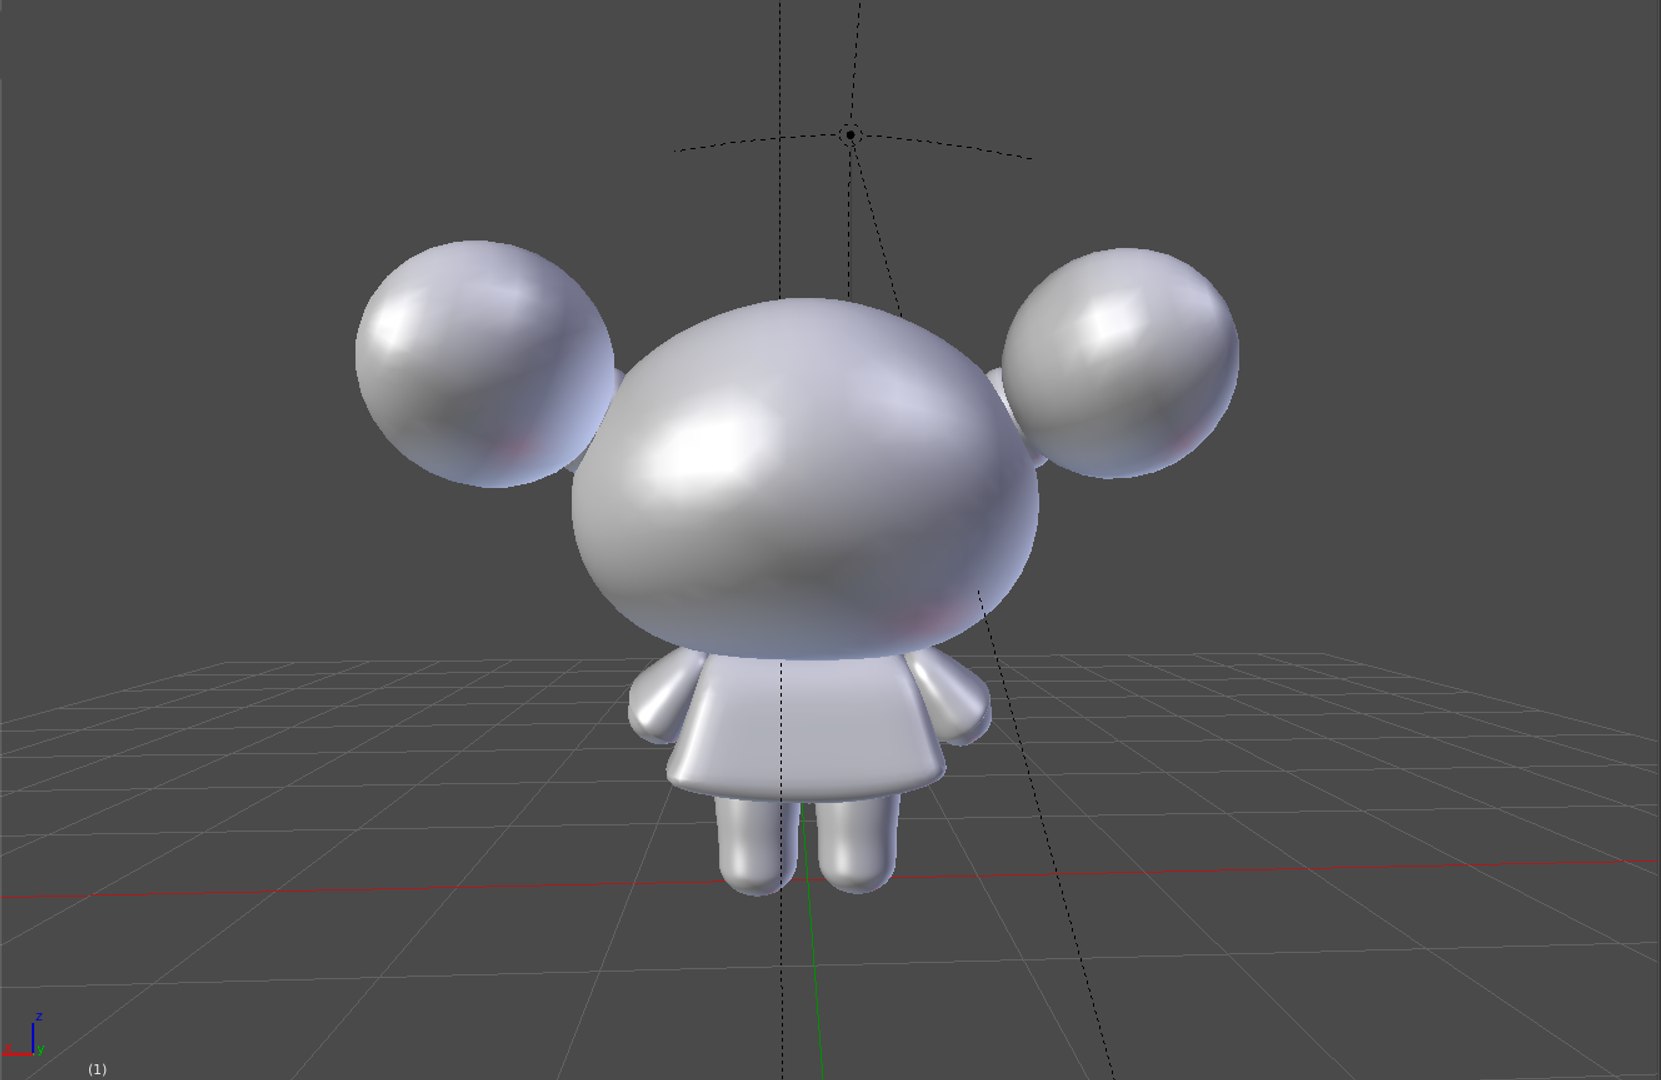Select the lamp object dot above the model
The image size is (1661, 1080).
[x=850, y=134]
